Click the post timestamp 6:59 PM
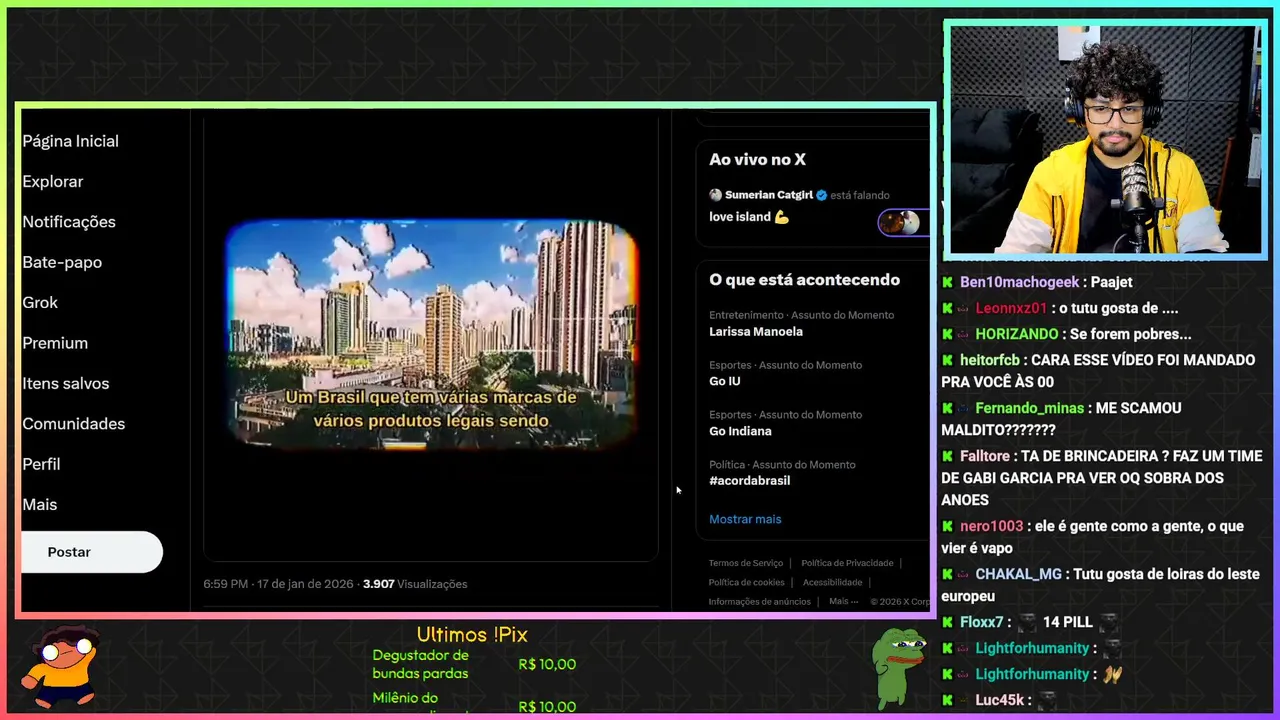Viewport: 1280px width, 720px height. coord(225,584)
